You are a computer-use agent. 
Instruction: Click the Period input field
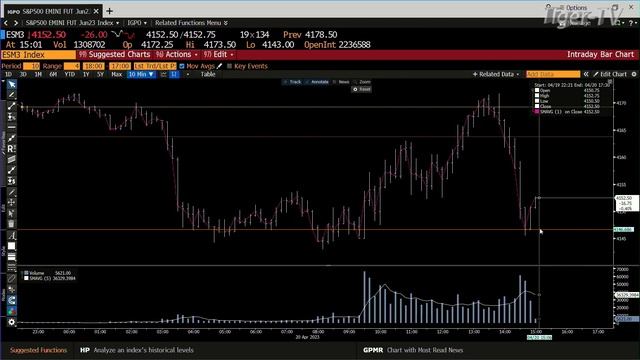point(31,66)
